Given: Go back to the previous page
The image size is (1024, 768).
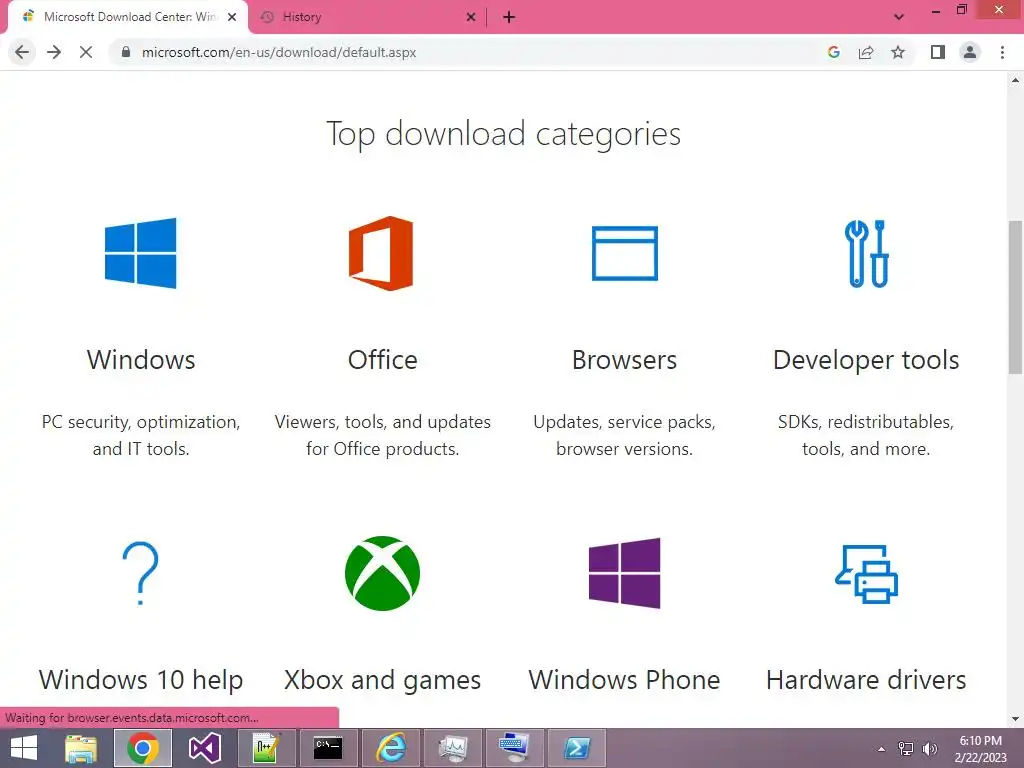Looking at the screenshot, I should [x=22, y=52].
